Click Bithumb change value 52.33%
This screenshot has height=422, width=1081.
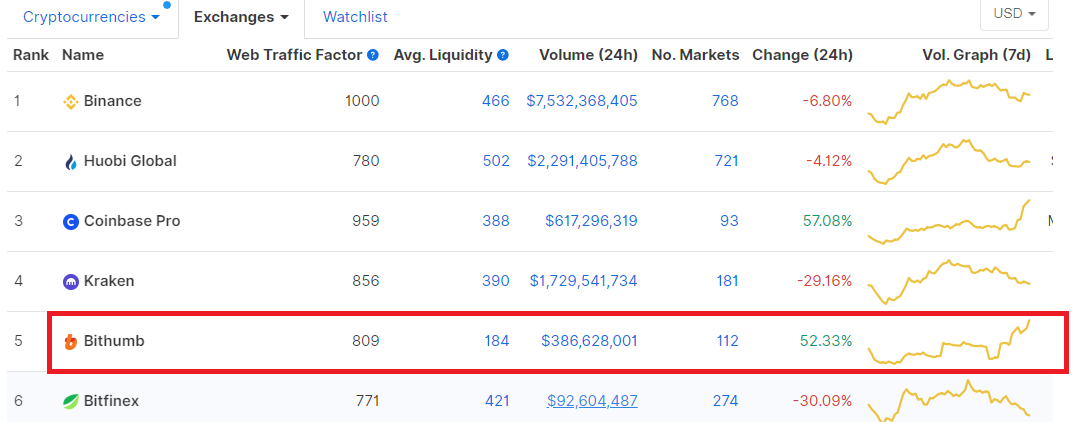click(x=826, y=341)
